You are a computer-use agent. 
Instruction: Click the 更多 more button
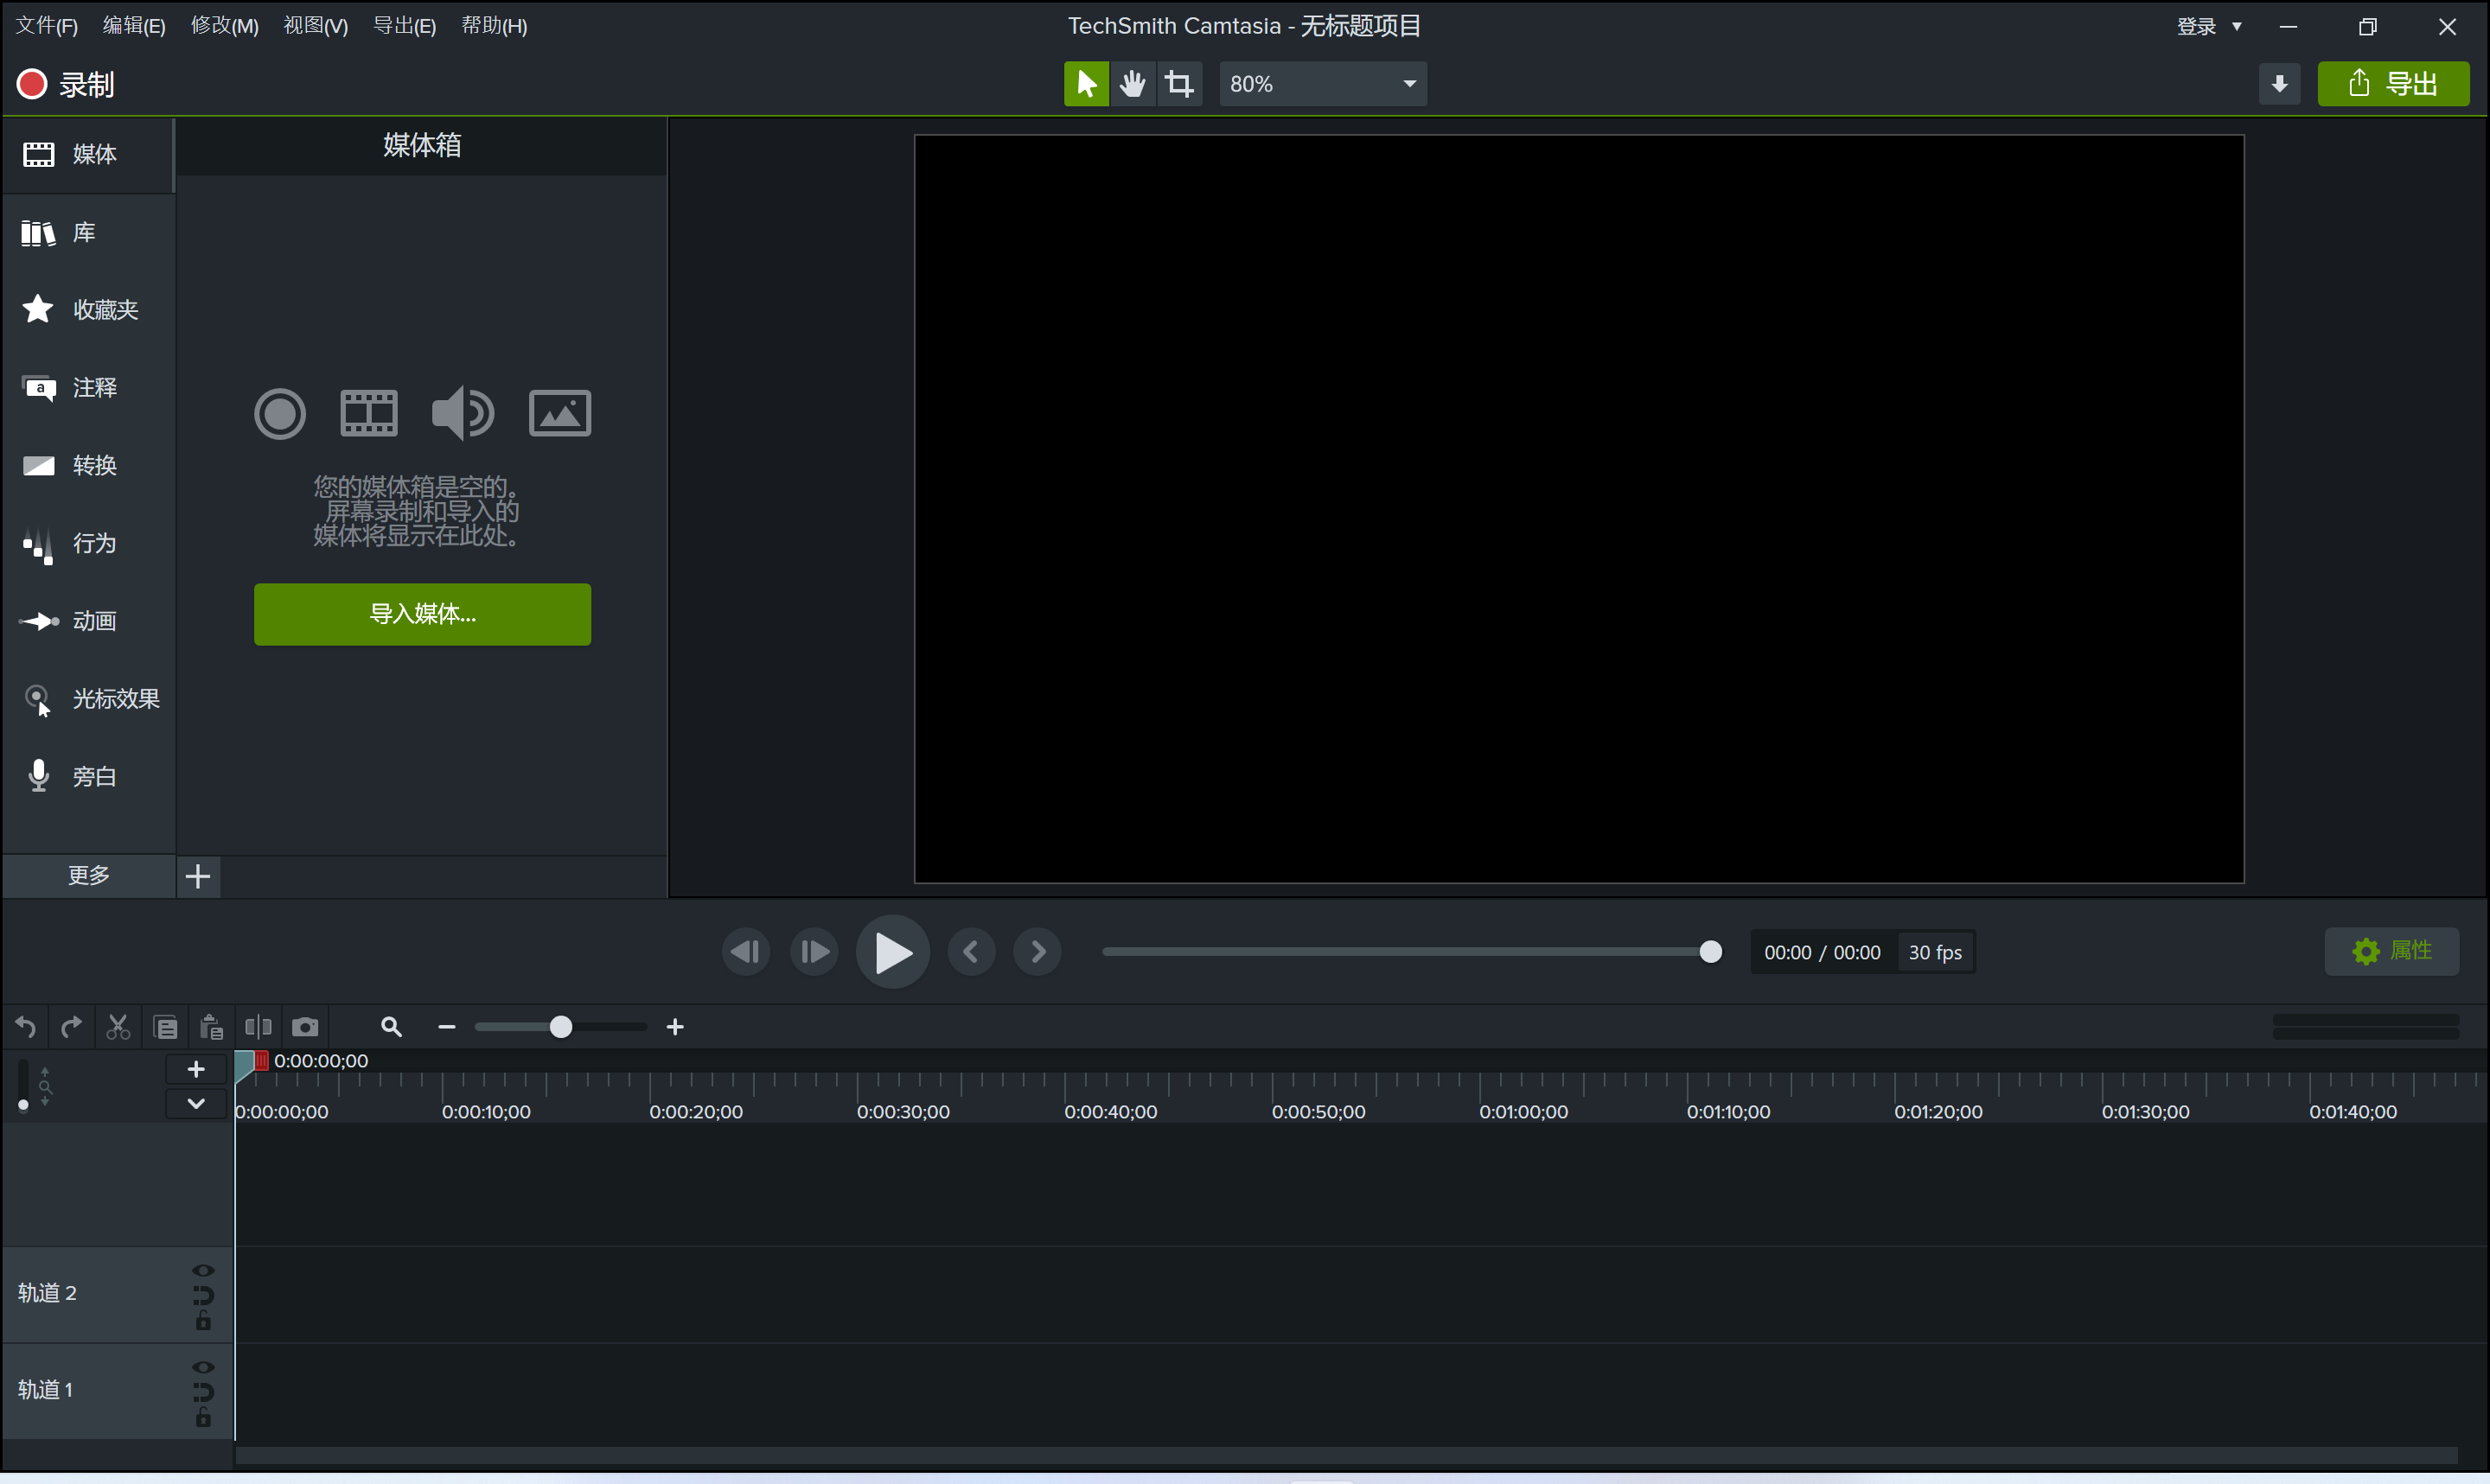coord(89,876)
